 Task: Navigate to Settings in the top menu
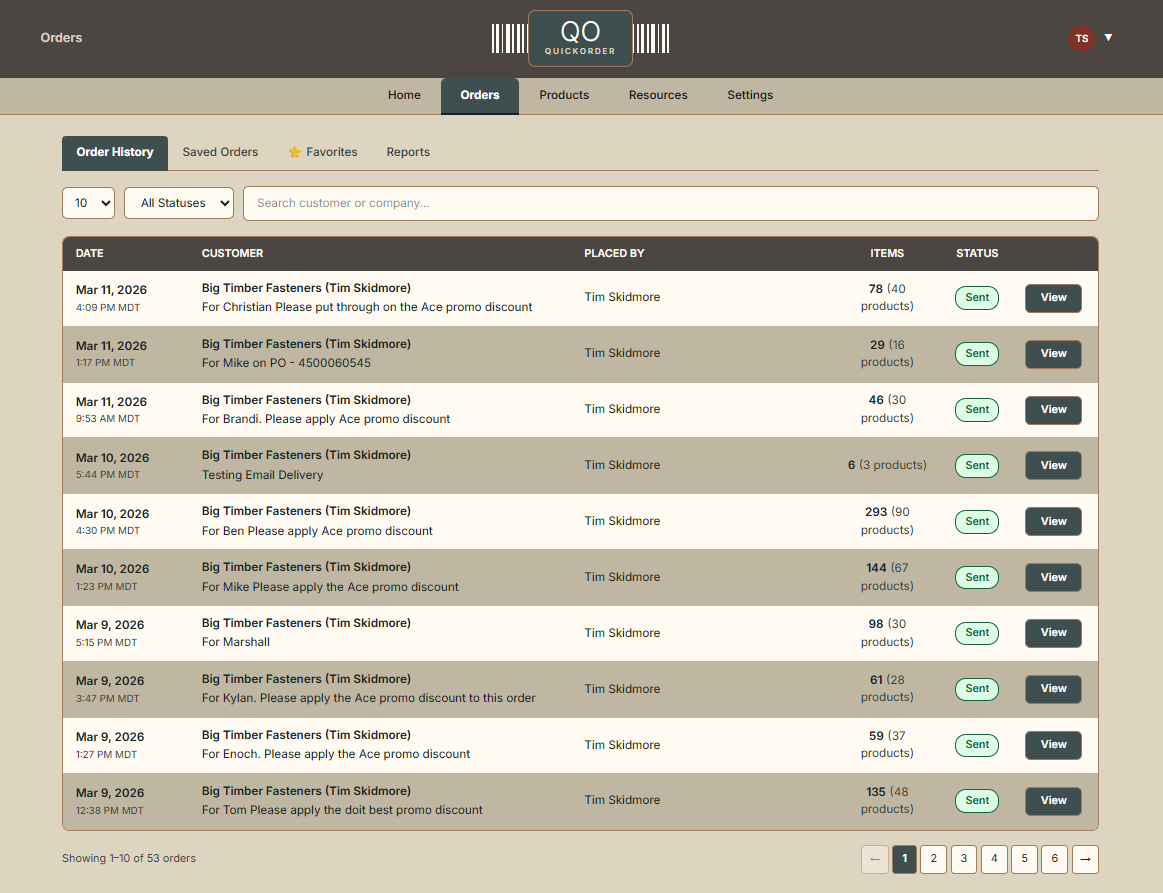point(750,95)
